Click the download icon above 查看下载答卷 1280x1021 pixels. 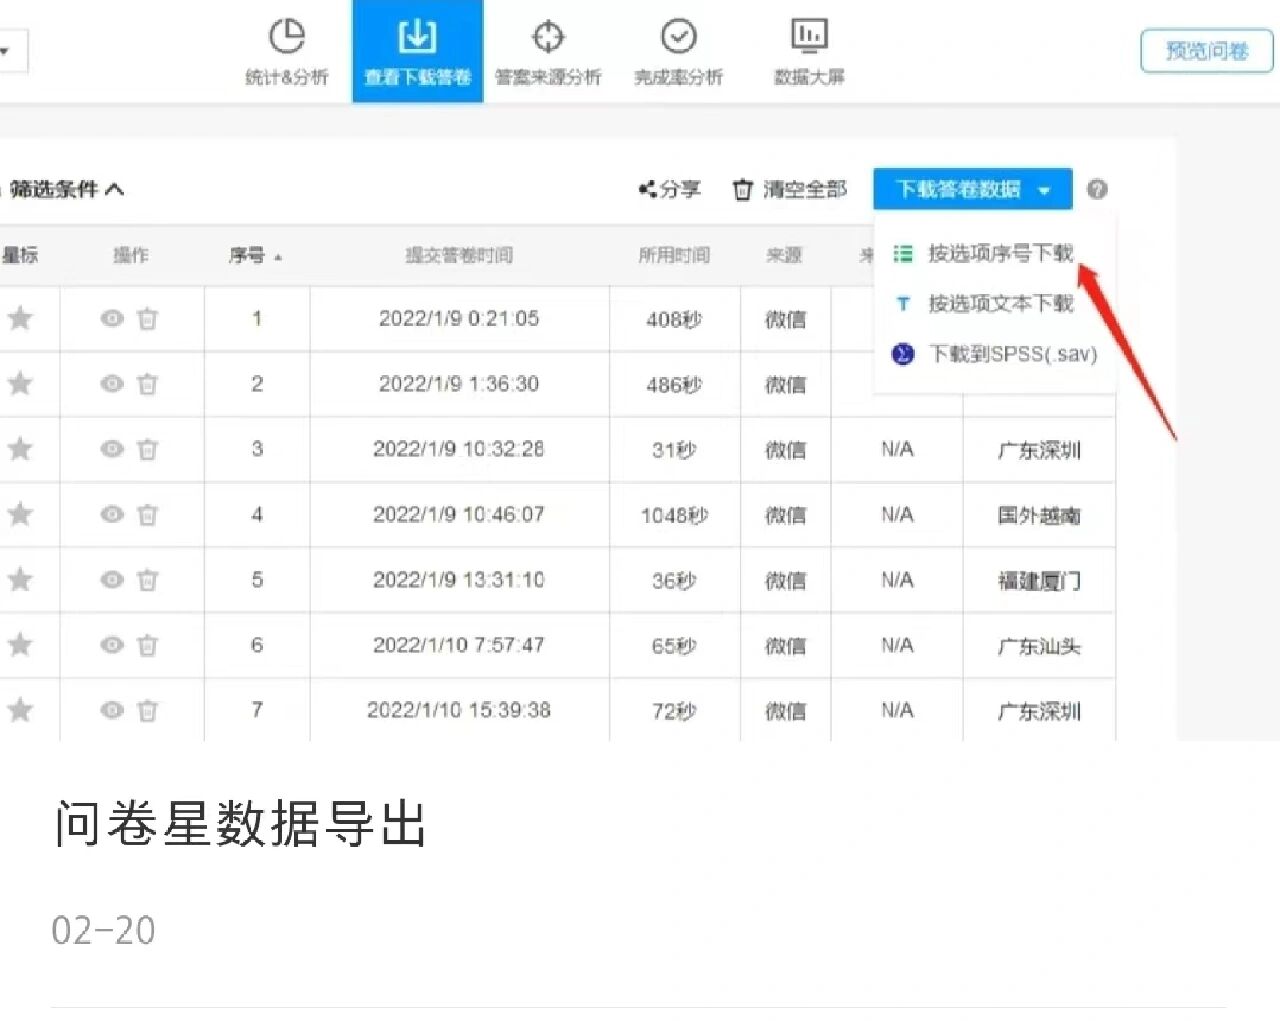[417, 36]
